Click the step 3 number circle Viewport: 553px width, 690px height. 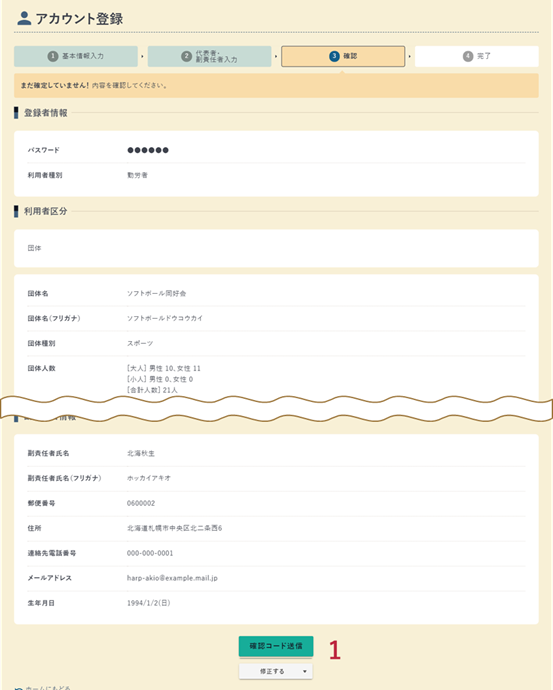(x=334, y=56)
